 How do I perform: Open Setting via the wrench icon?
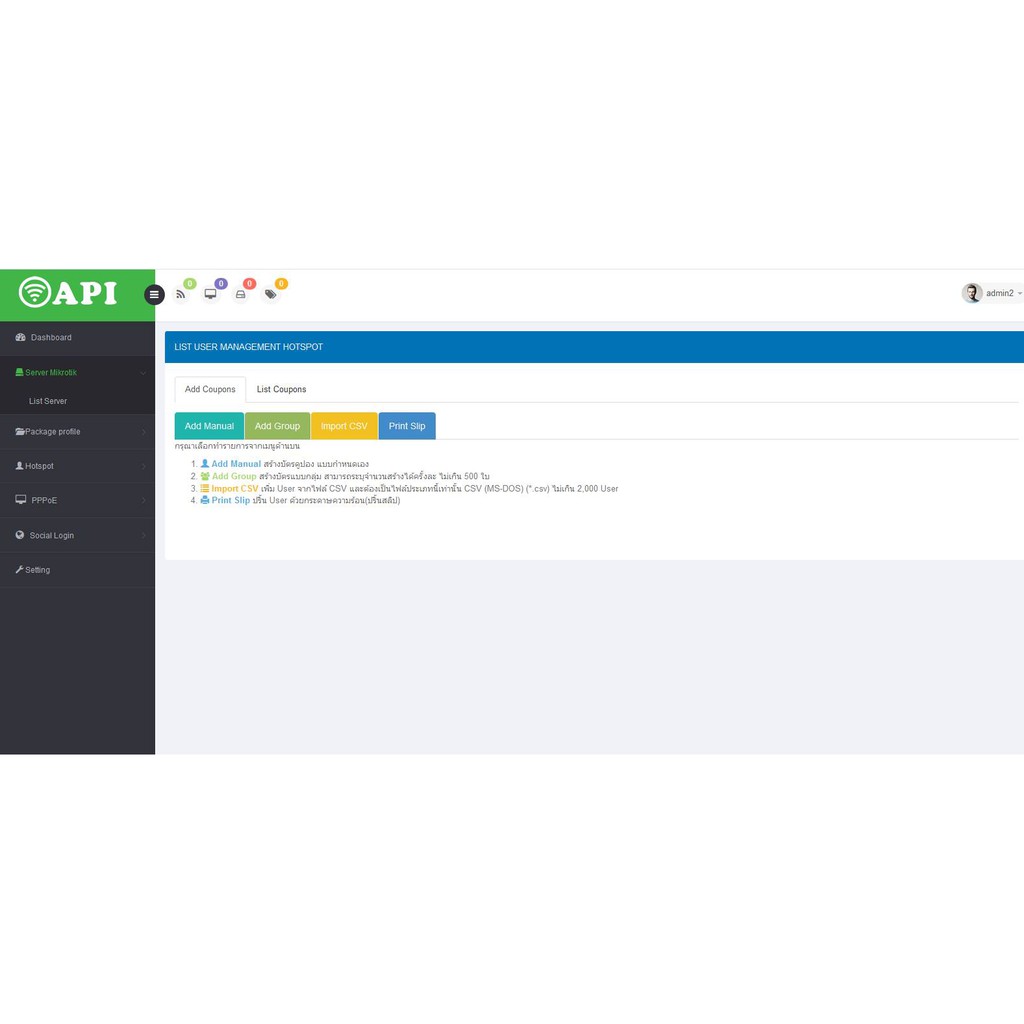pos(19,569)
